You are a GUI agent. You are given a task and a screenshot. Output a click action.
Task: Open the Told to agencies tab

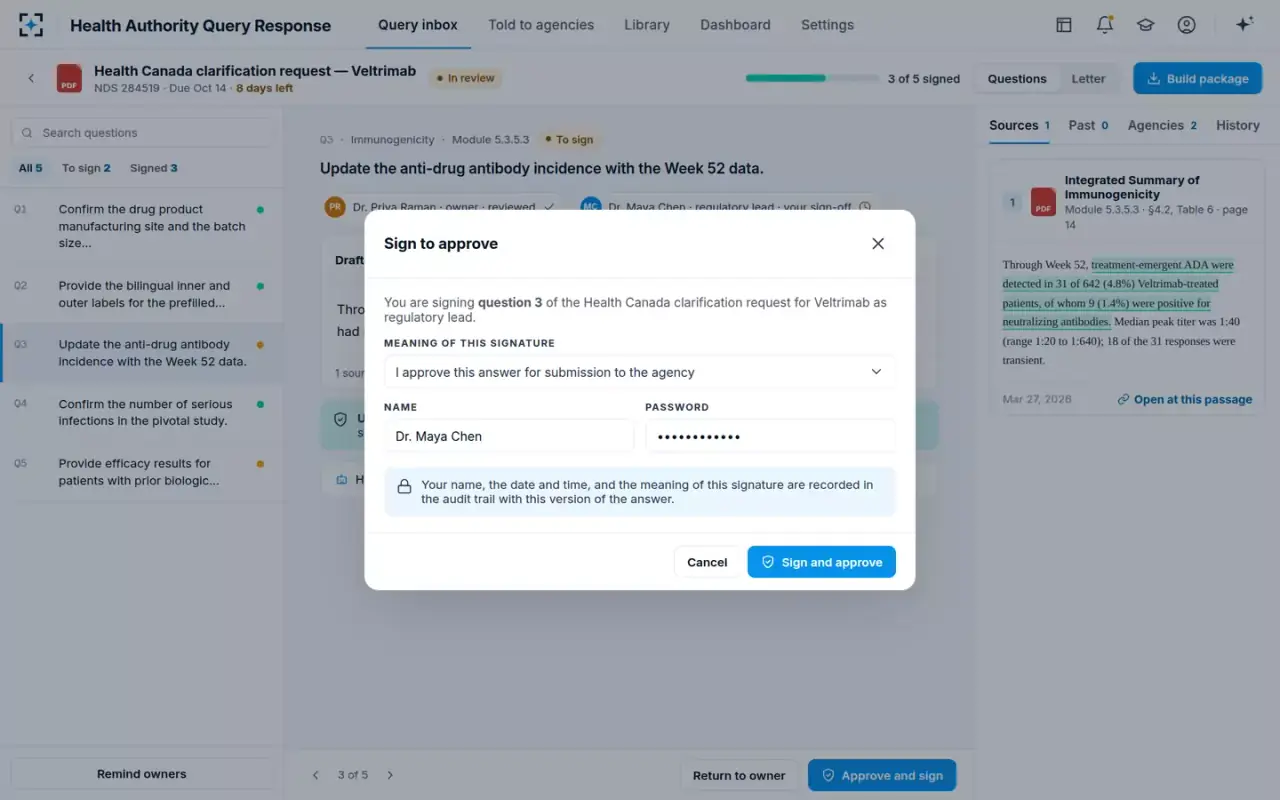click(x=541, y=25)
